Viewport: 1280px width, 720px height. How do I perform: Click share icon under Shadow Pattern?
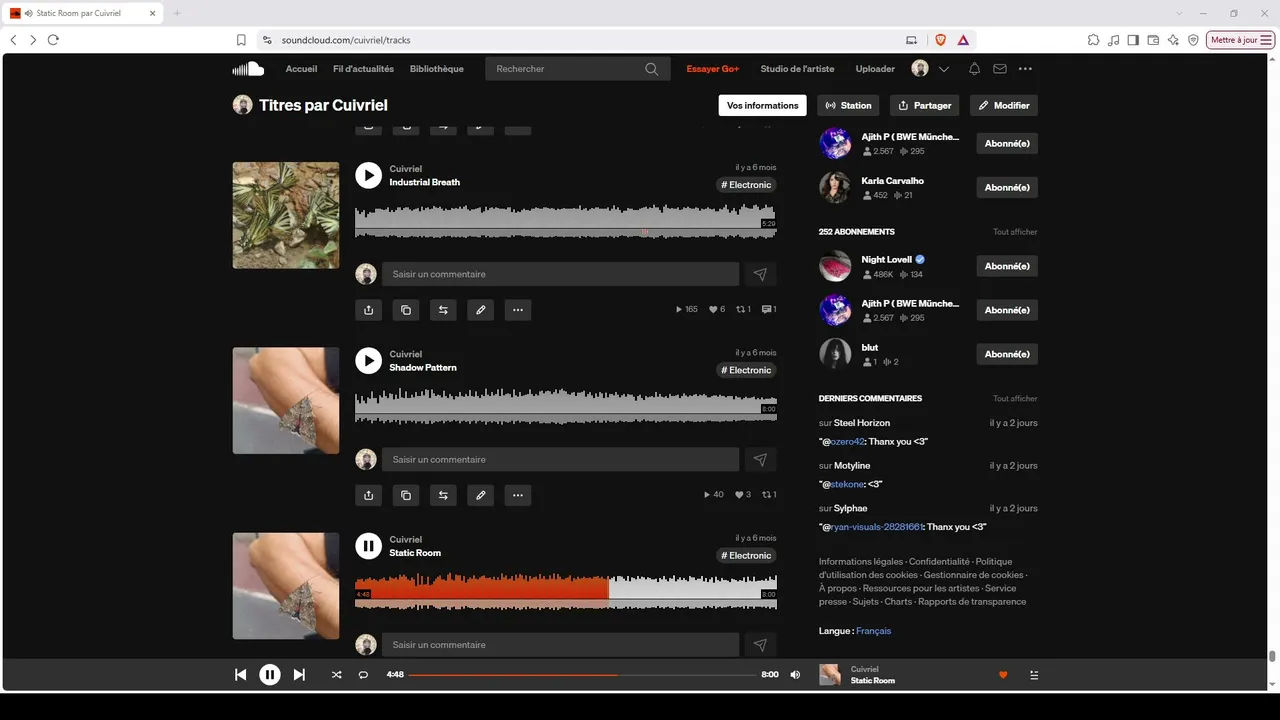368,495
